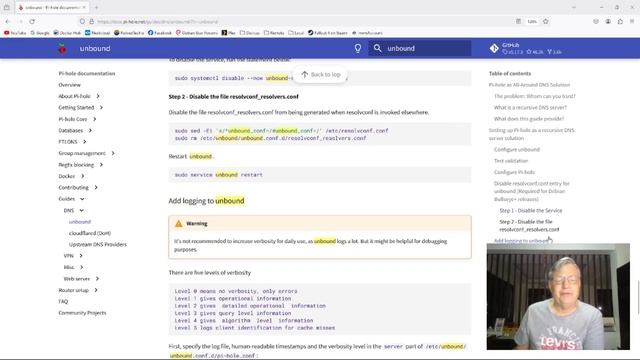
Task: Click the Warning admonition title
Action: [320, 223]
